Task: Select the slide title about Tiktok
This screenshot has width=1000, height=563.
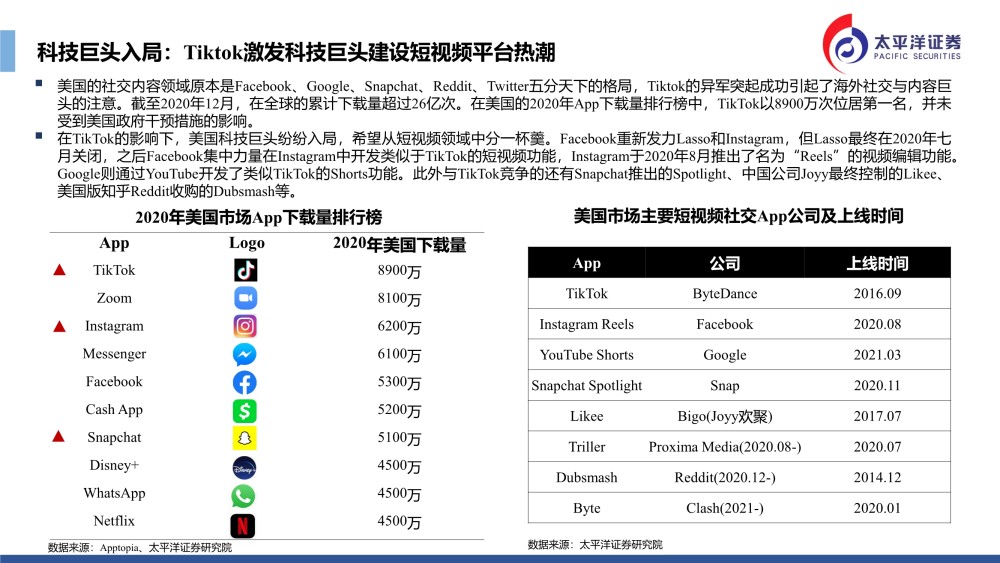Action: pyautogui.click(x=296, y=52)
